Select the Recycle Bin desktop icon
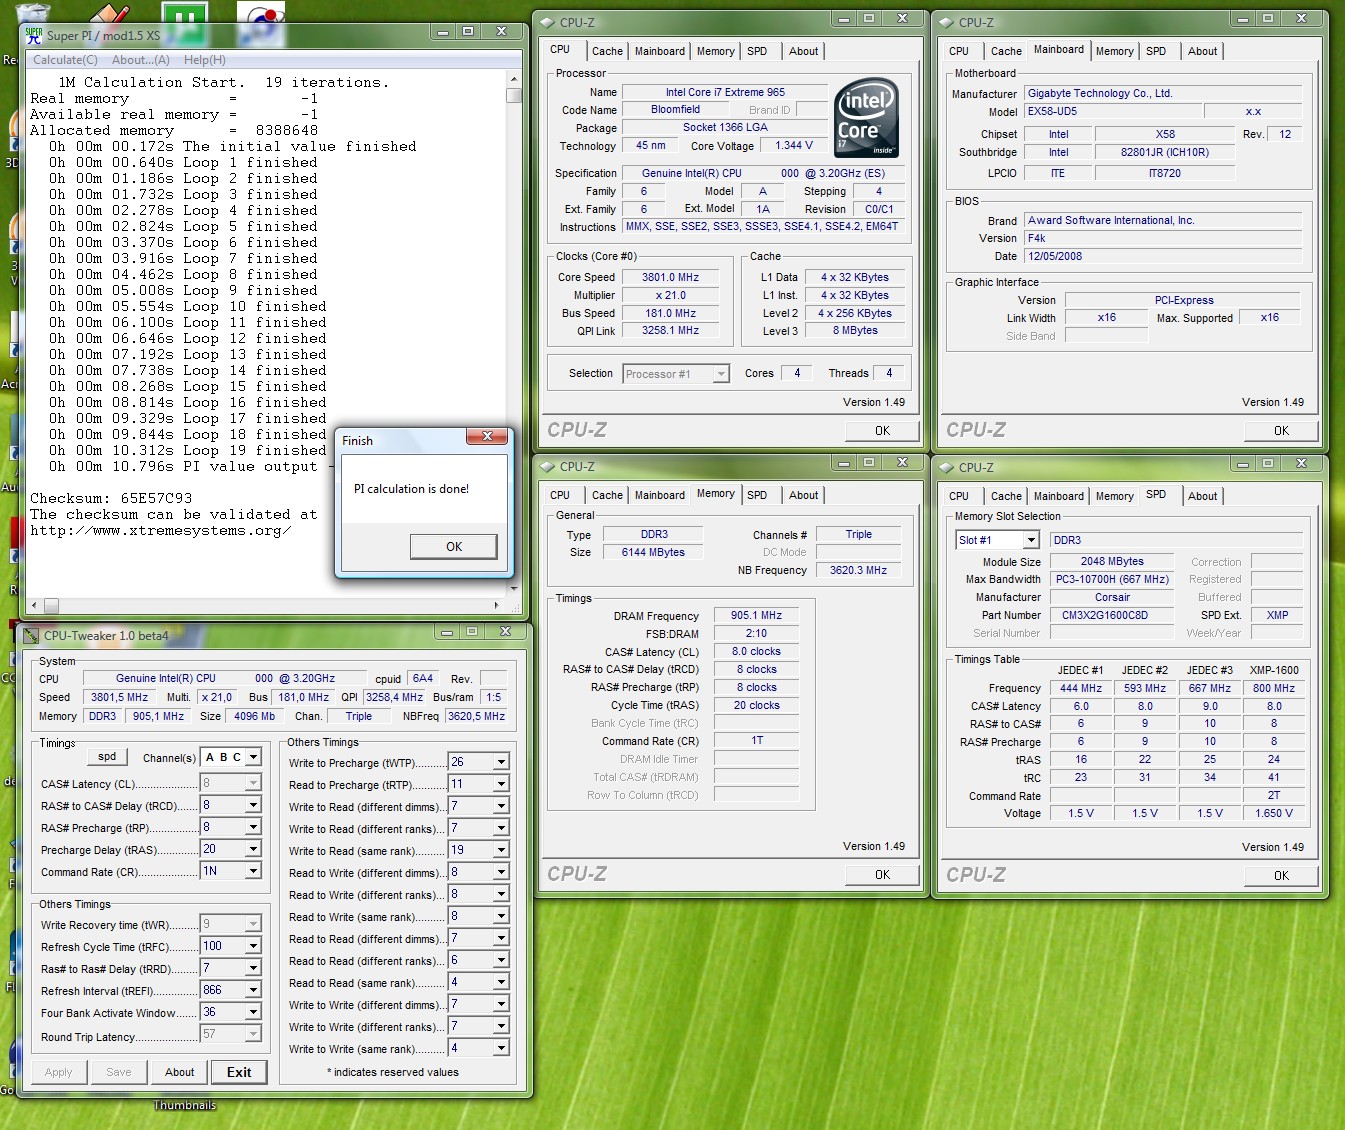Image resolution: width=1345 pixels, height=1130 pixels. tap(33, 12)
